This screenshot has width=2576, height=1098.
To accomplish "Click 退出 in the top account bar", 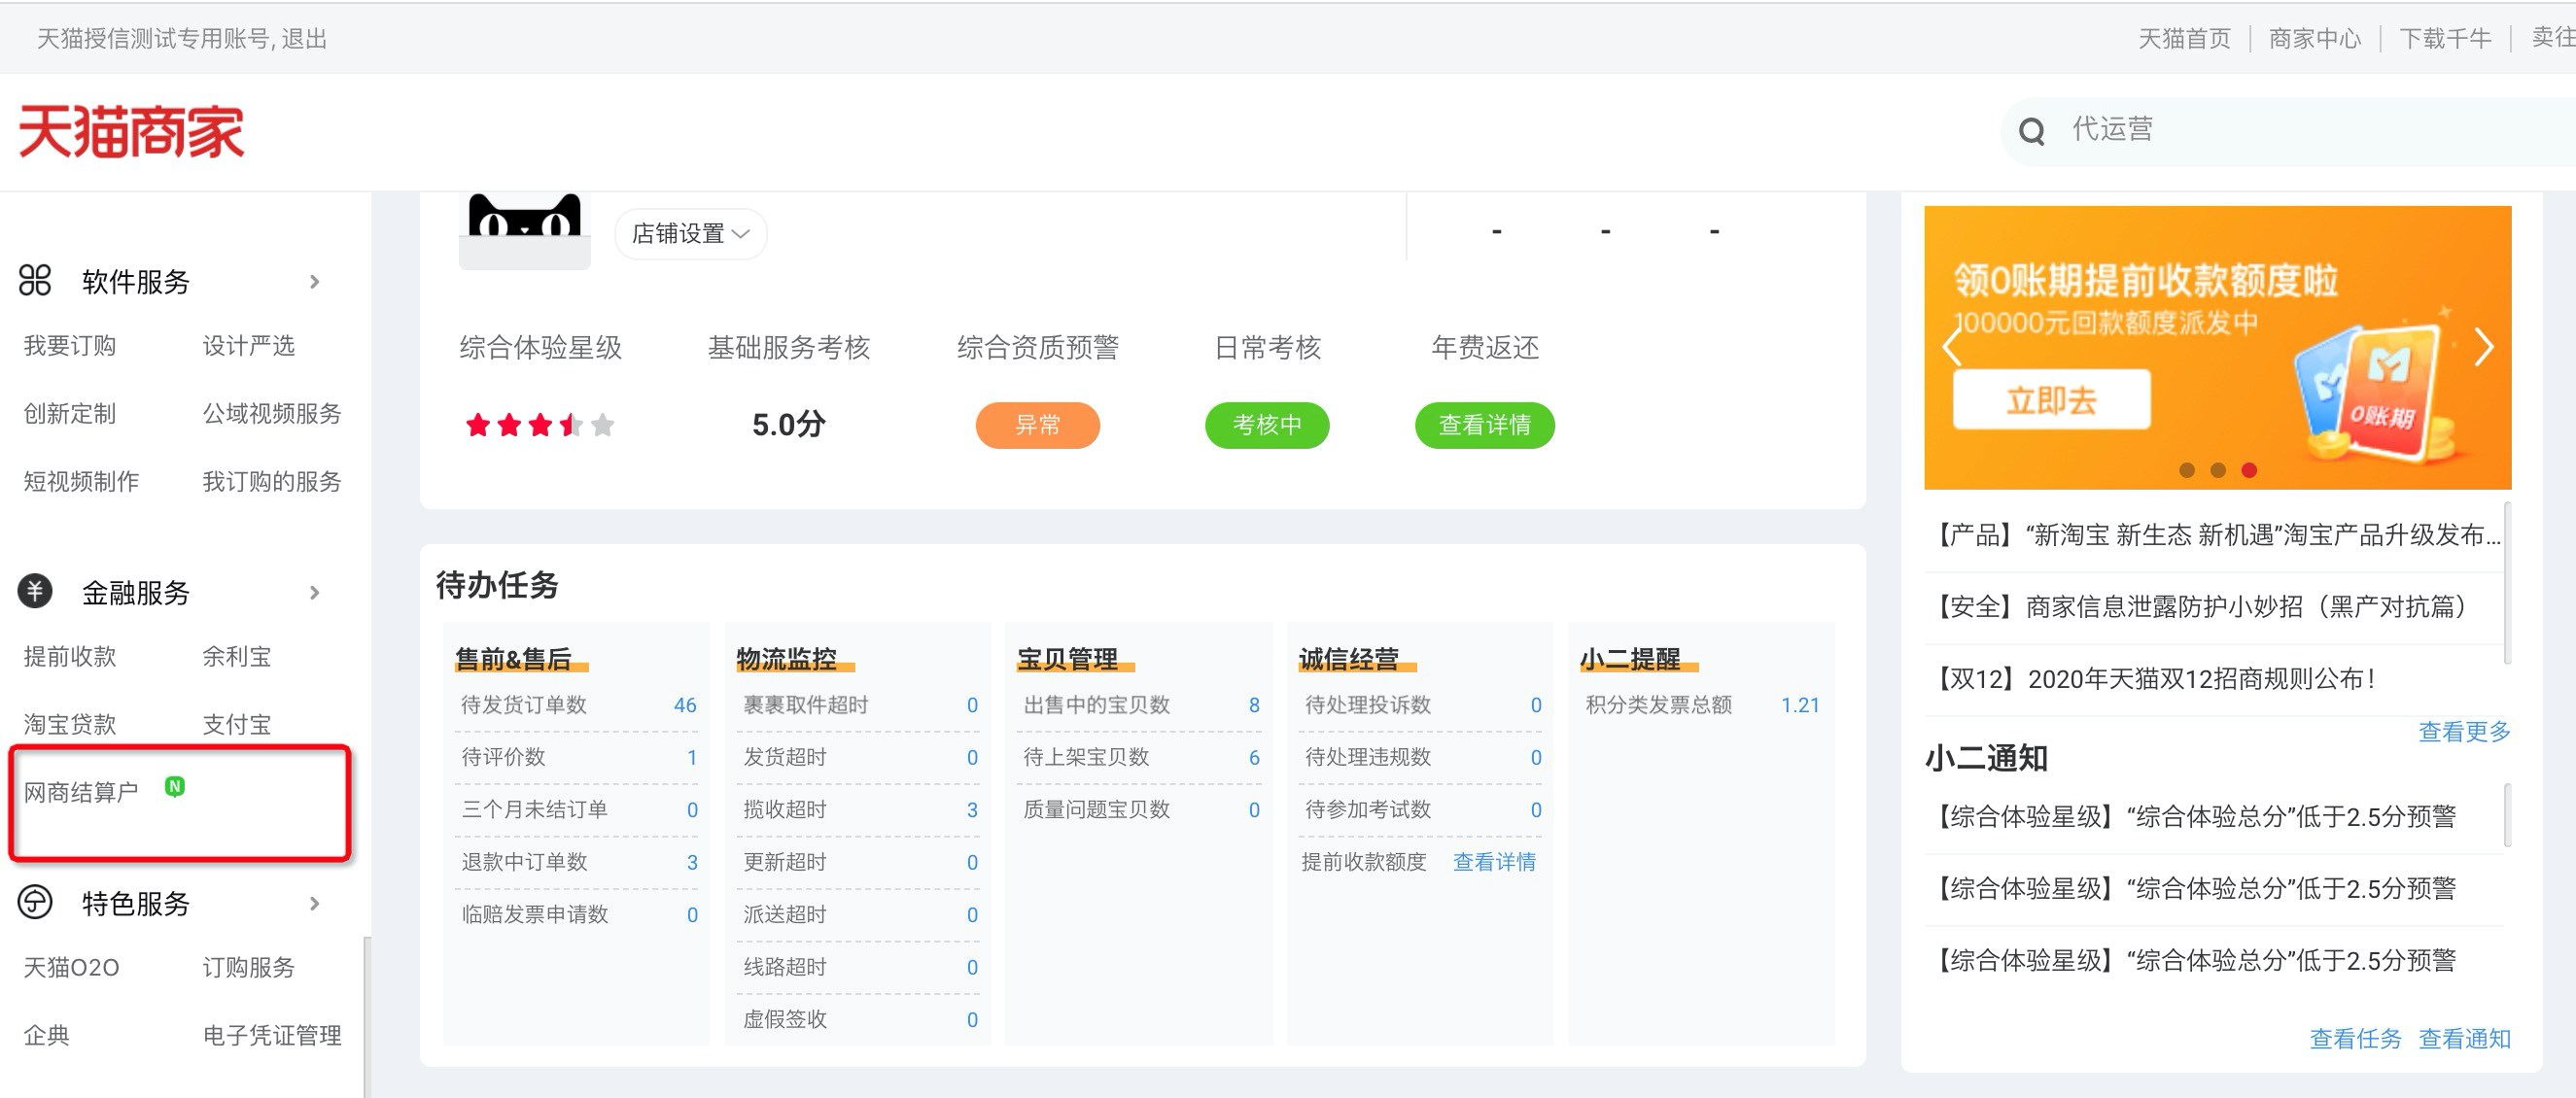I will 304,39.
